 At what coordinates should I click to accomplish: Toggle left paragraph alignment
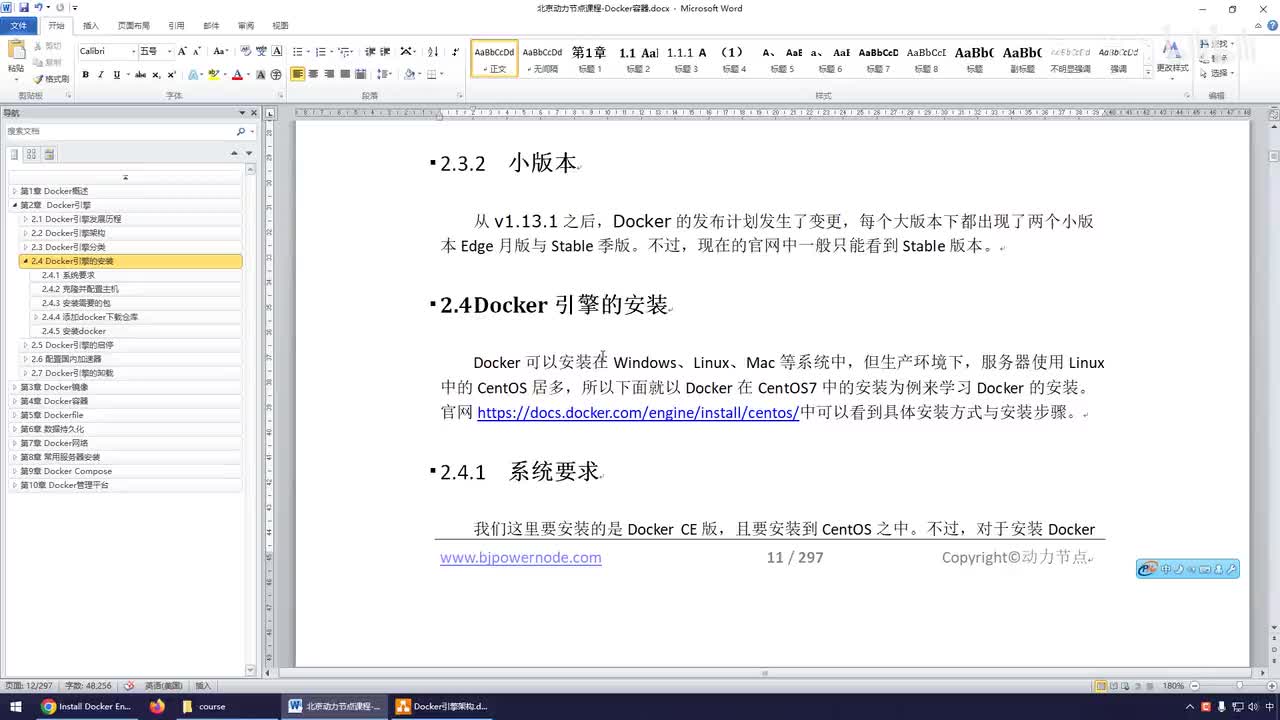coord(298,74)
